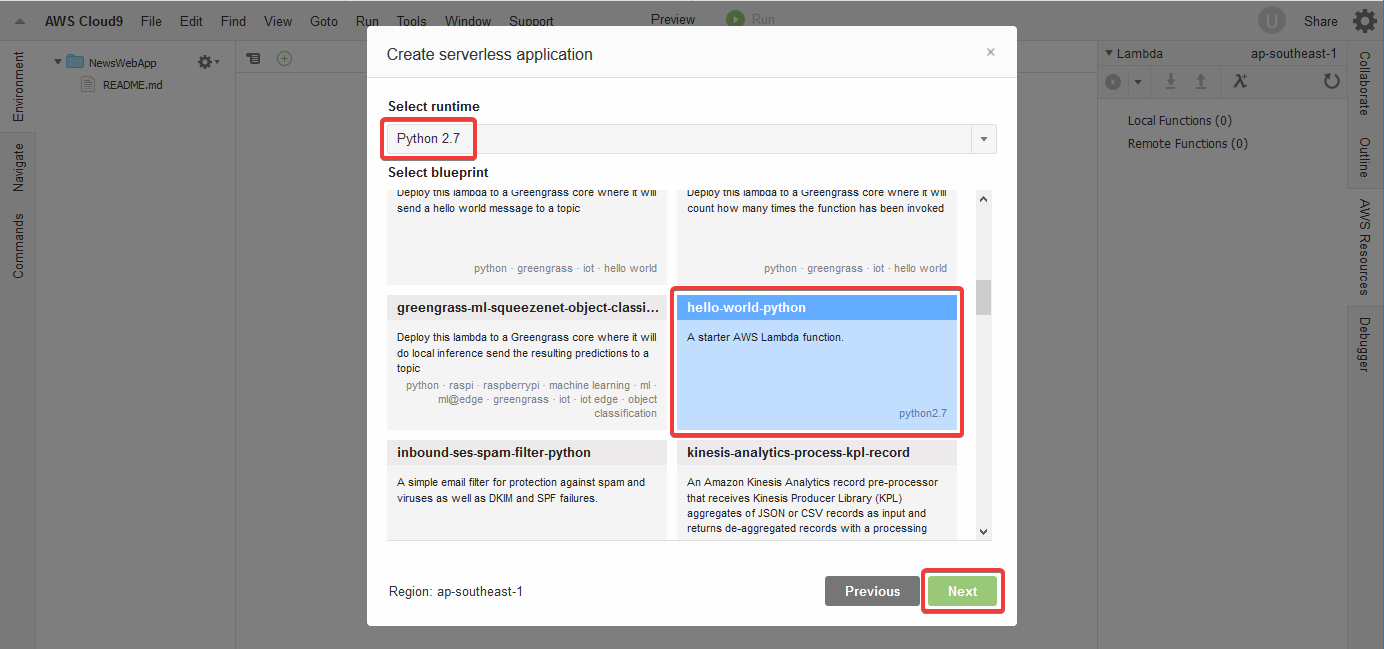1384x649 pixels.
Task: Click the Share button
Action: (x=1320, y=21)
